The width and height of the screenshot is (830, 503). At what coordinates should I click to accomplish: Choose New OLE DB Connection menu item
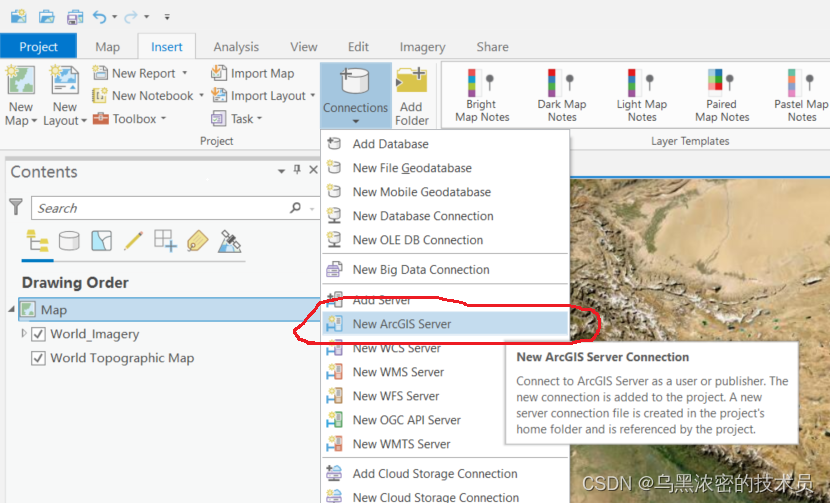(x=445, y=240)
